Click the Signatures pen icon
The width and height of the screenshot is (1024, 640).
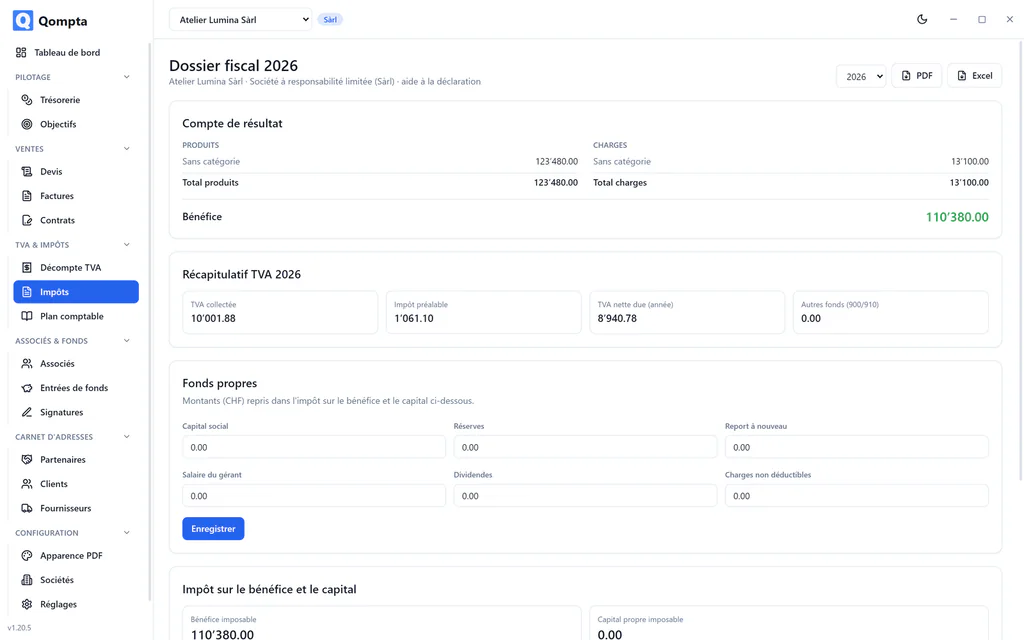coord(27,412)
